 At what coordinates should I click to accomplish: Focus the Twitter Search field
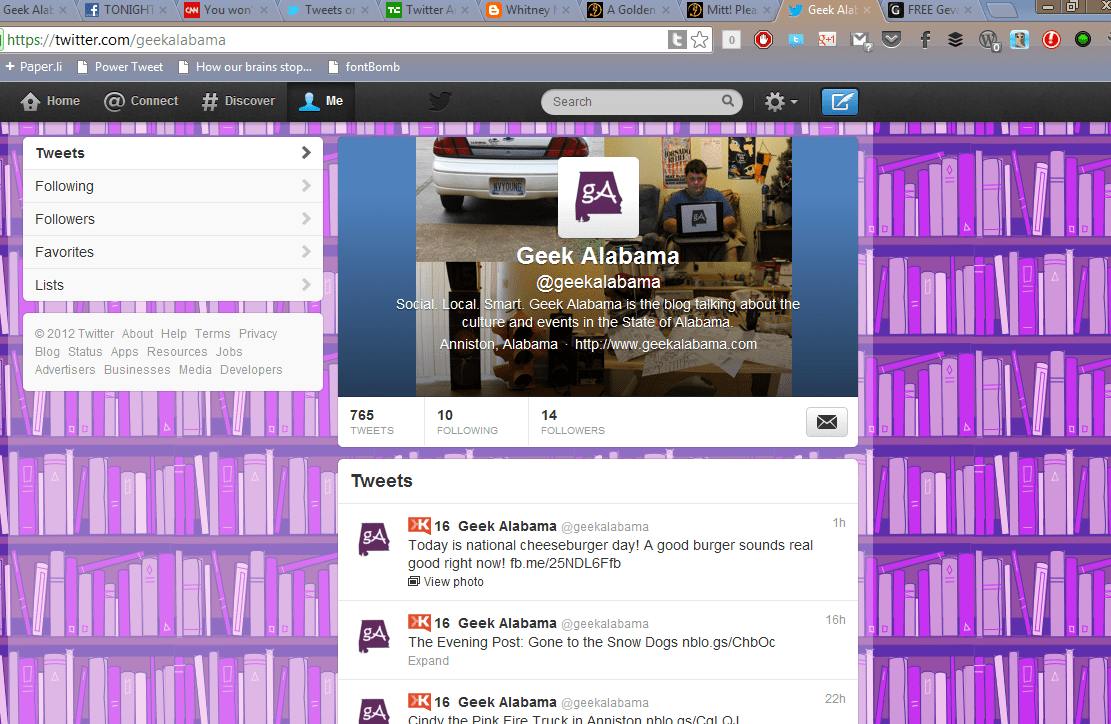[x=641, y=101]
